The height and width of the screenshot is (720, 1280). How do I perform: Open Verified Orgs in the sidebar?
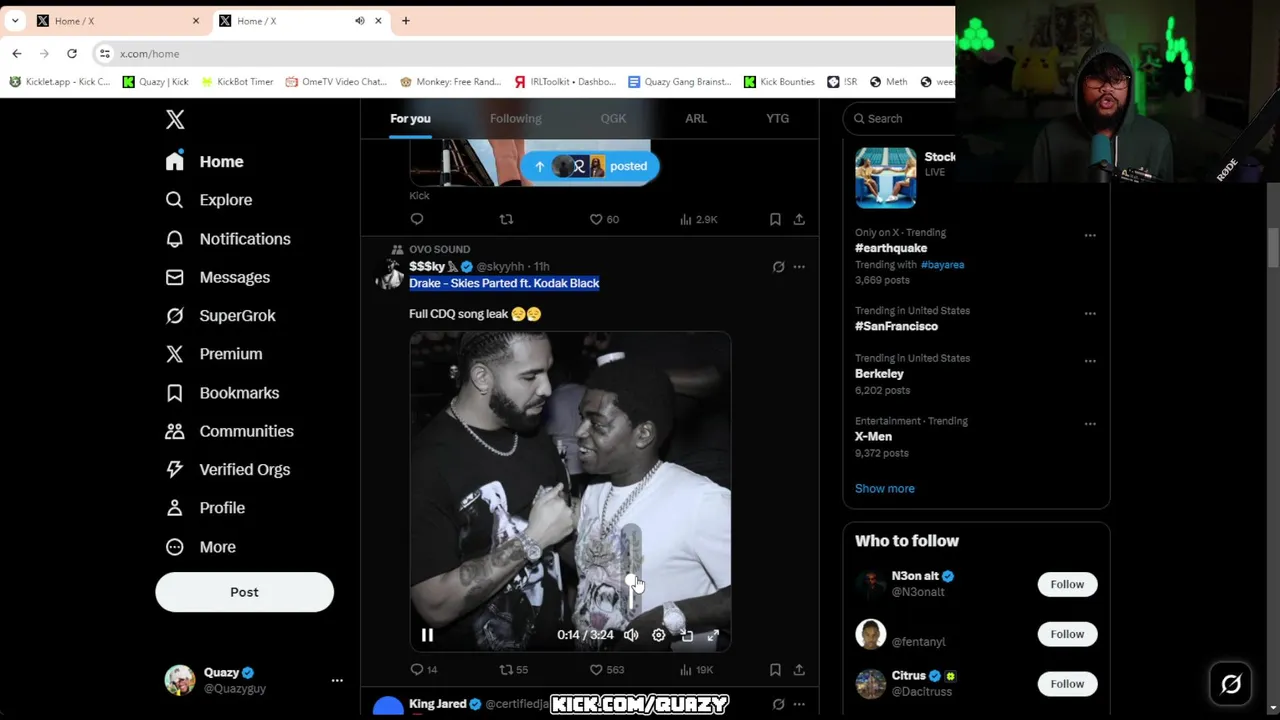(x=228, y=469)
